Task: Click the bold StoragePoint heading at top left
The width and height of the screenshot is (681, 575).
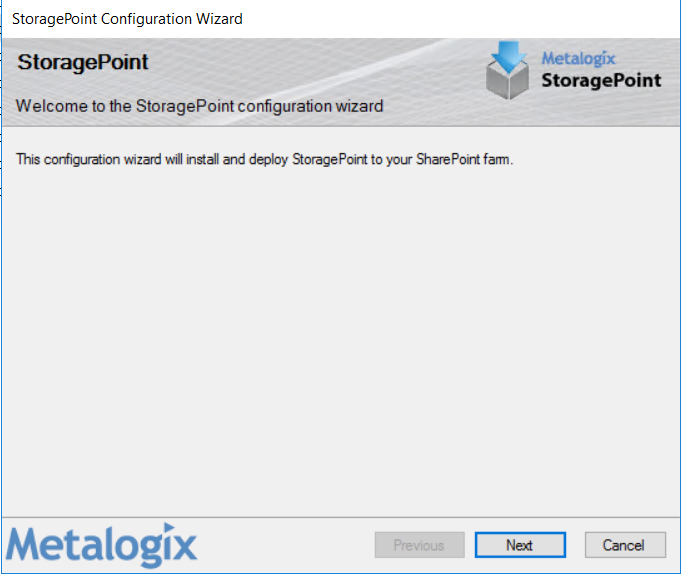Action: tap(83, 62)
